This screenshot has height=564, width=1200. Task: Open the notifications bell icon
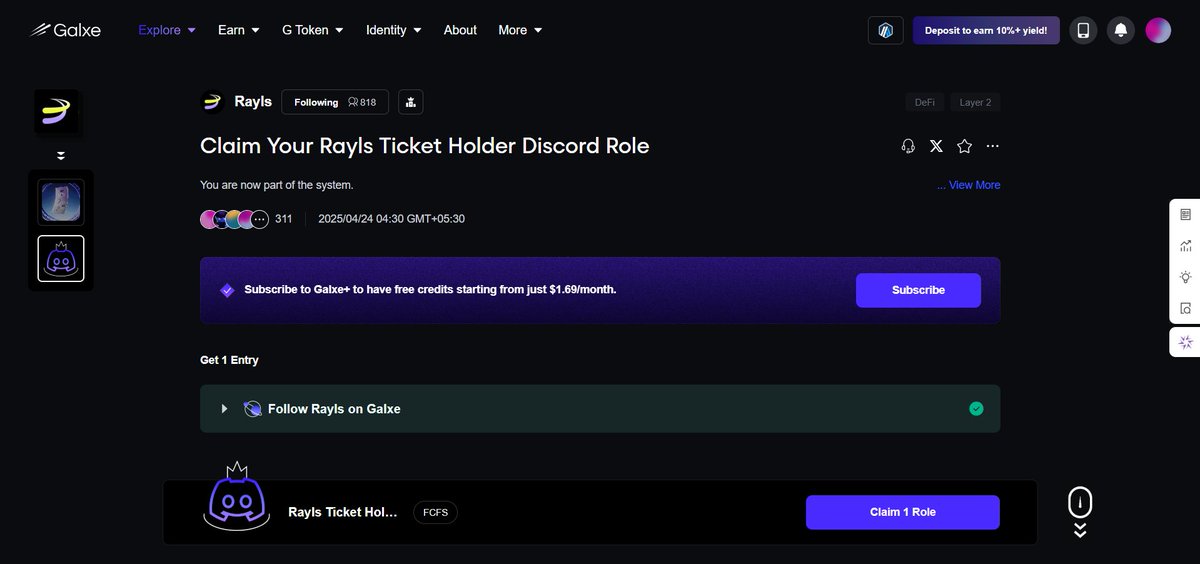pos(1121,30)
